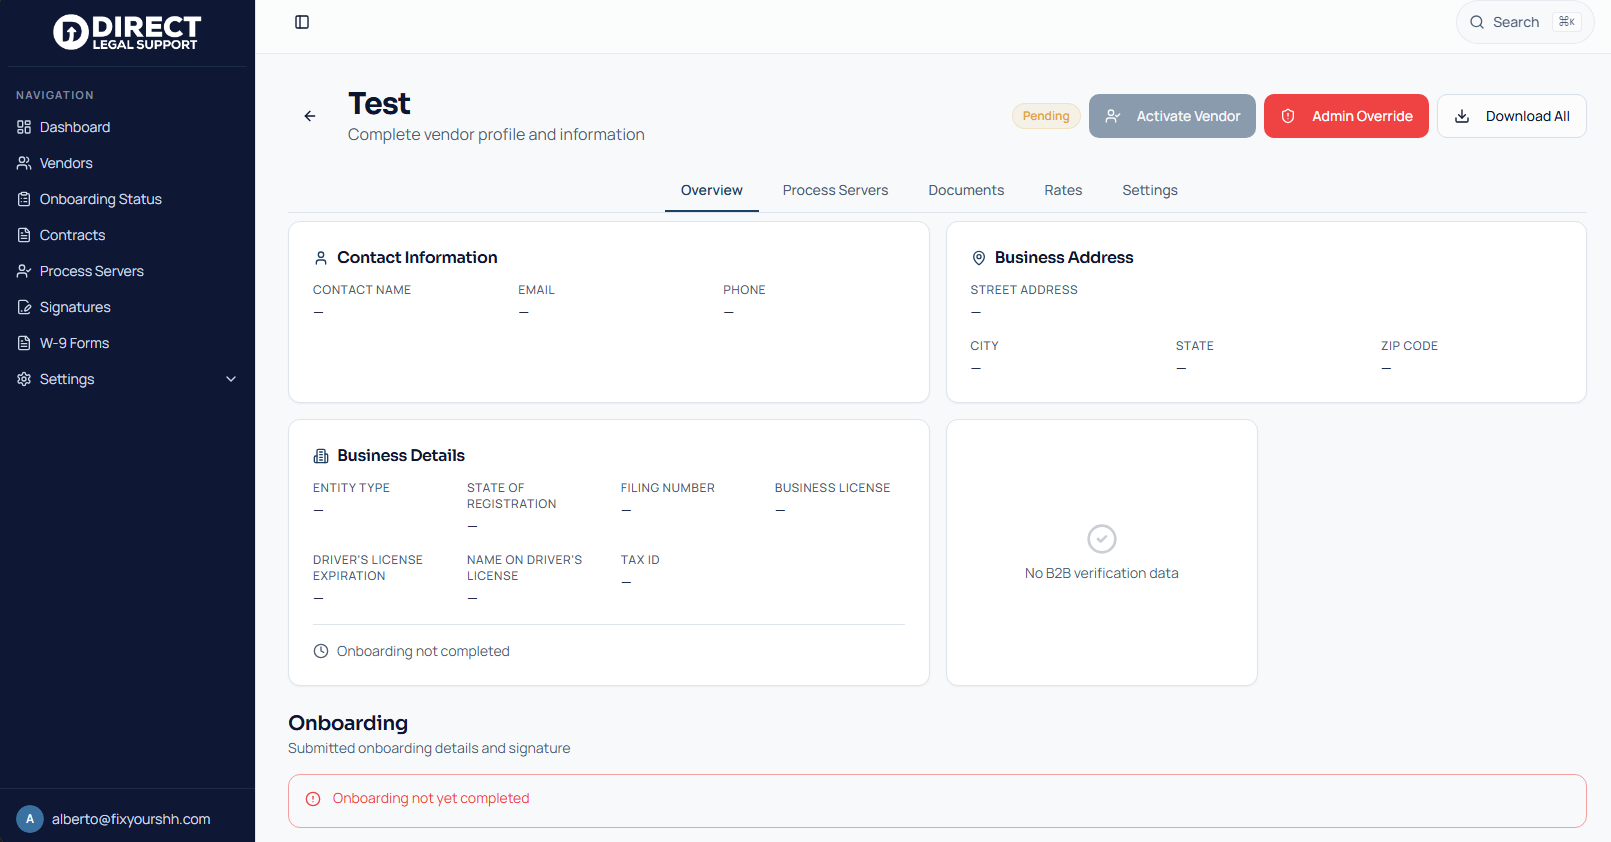The width and height of the screenshot is (1611, 842).
Task: Open the Process Servers tab
Action: 835,190
